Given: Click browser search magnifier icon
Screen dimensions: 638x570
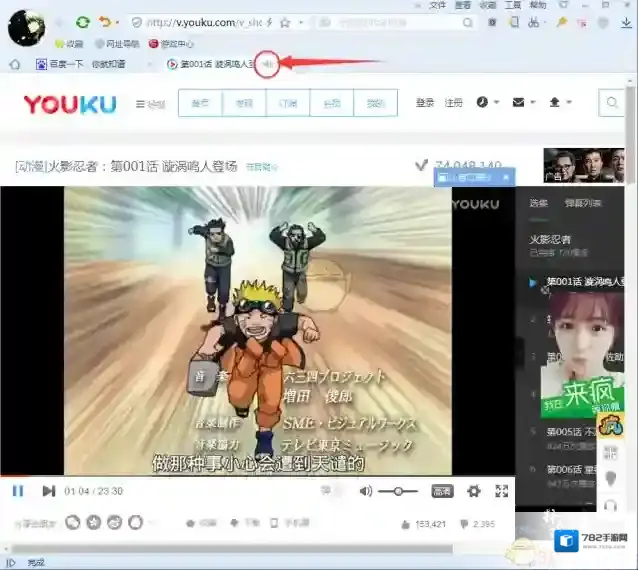Looking at the screenshot, I should click(x=468, y=23).
